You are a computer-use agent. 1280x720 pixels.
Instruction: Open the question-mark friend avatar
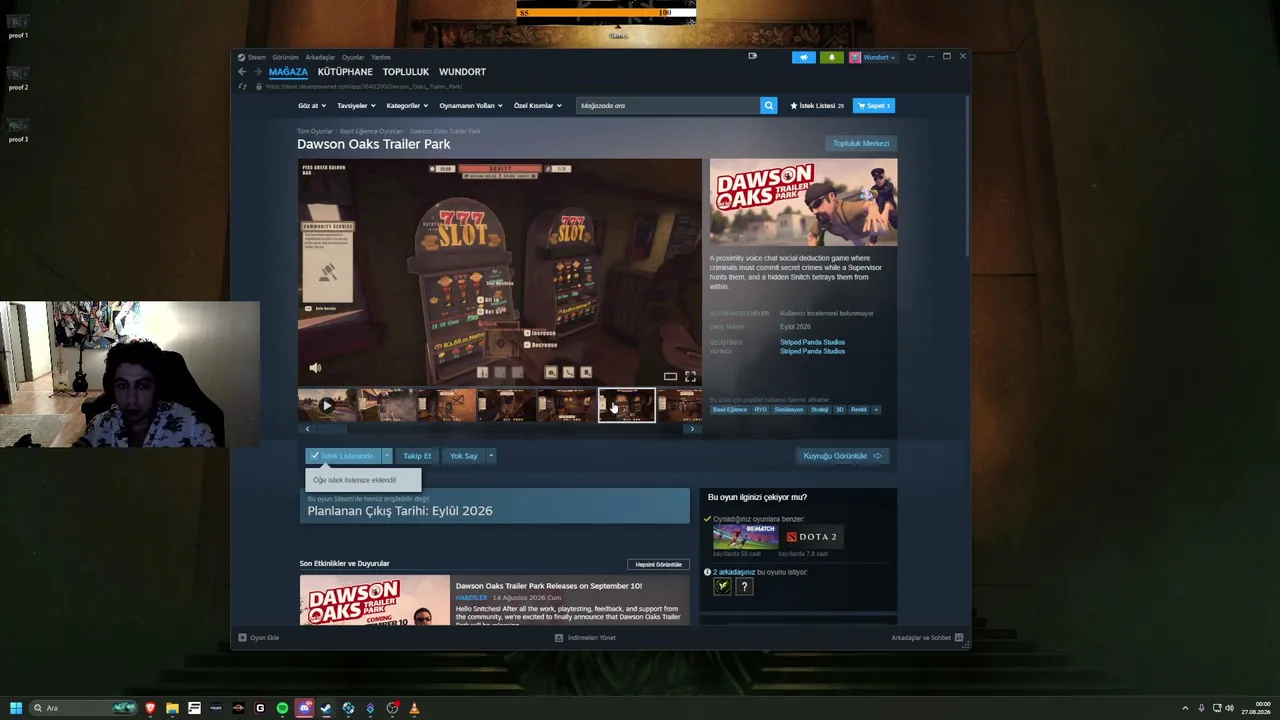743,586
